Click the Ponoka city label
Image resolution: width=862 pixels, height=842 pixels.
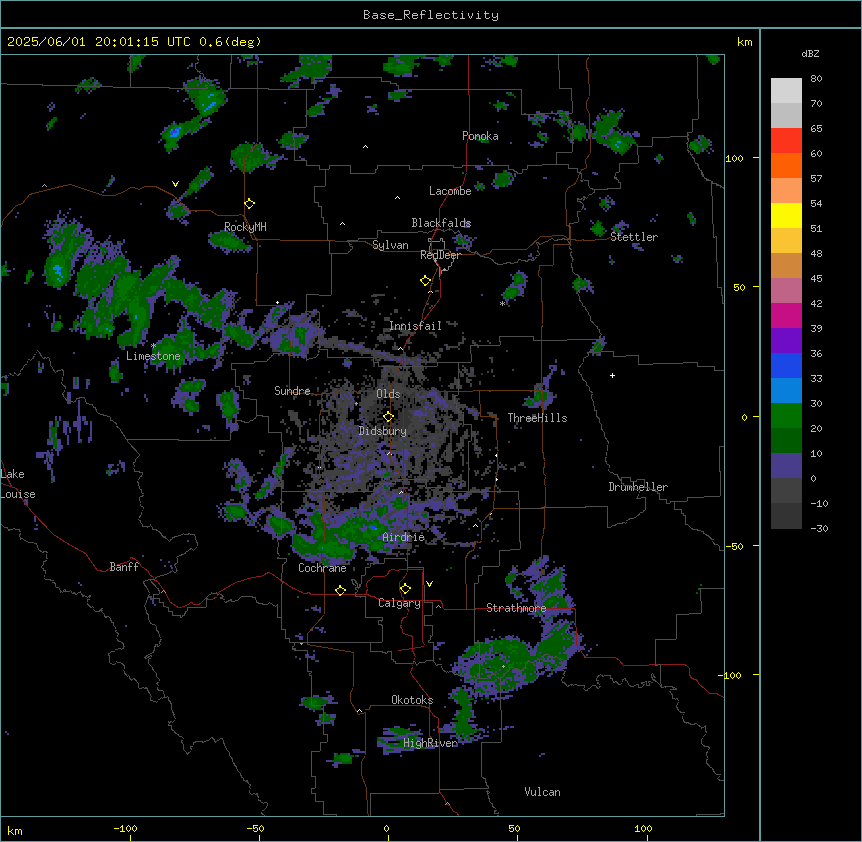tap(480, 136)
